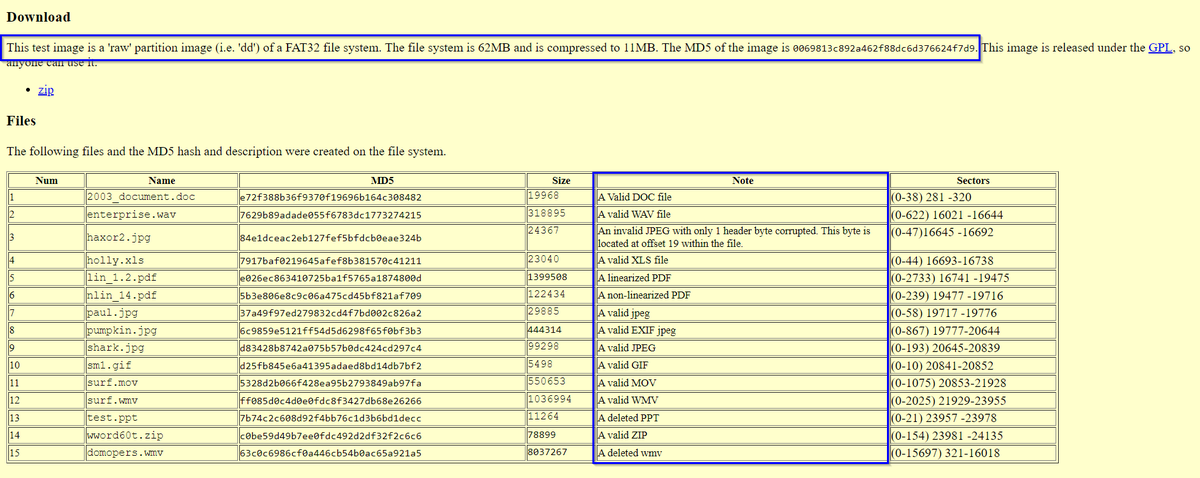The height and width of the screenshot is (478, 1200).
Task: Click MD5 hash 5b3e806e8c9c06a475cd45bf821af709
Action: pyautogui.click(x=331, y=296)
